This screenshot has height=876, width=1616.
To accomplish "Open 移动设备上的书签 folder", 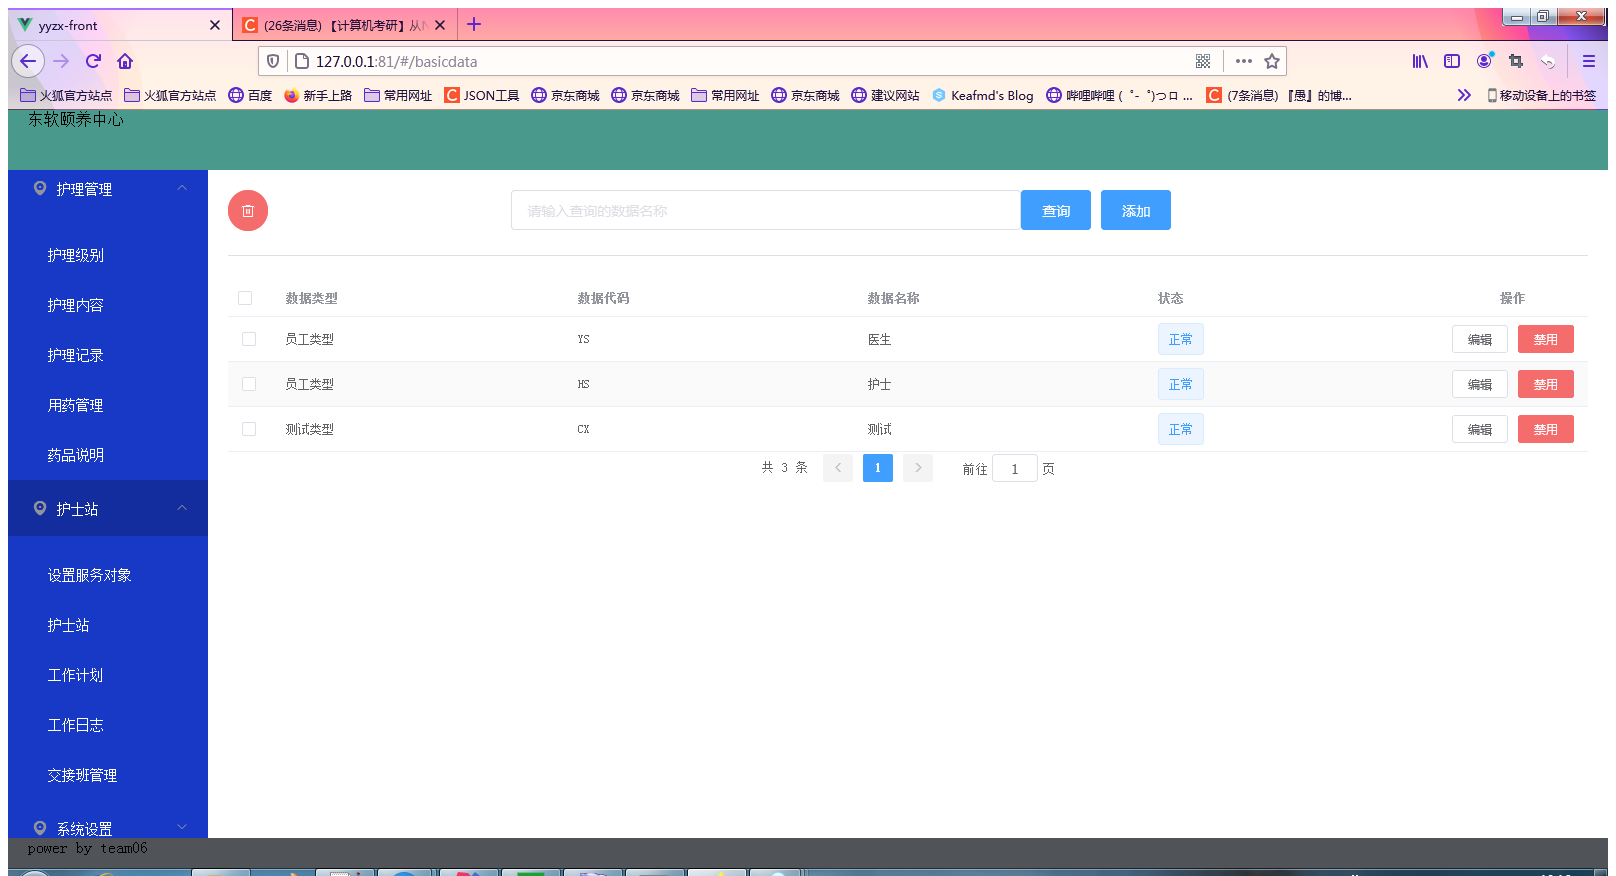I will coord(1541,95).
